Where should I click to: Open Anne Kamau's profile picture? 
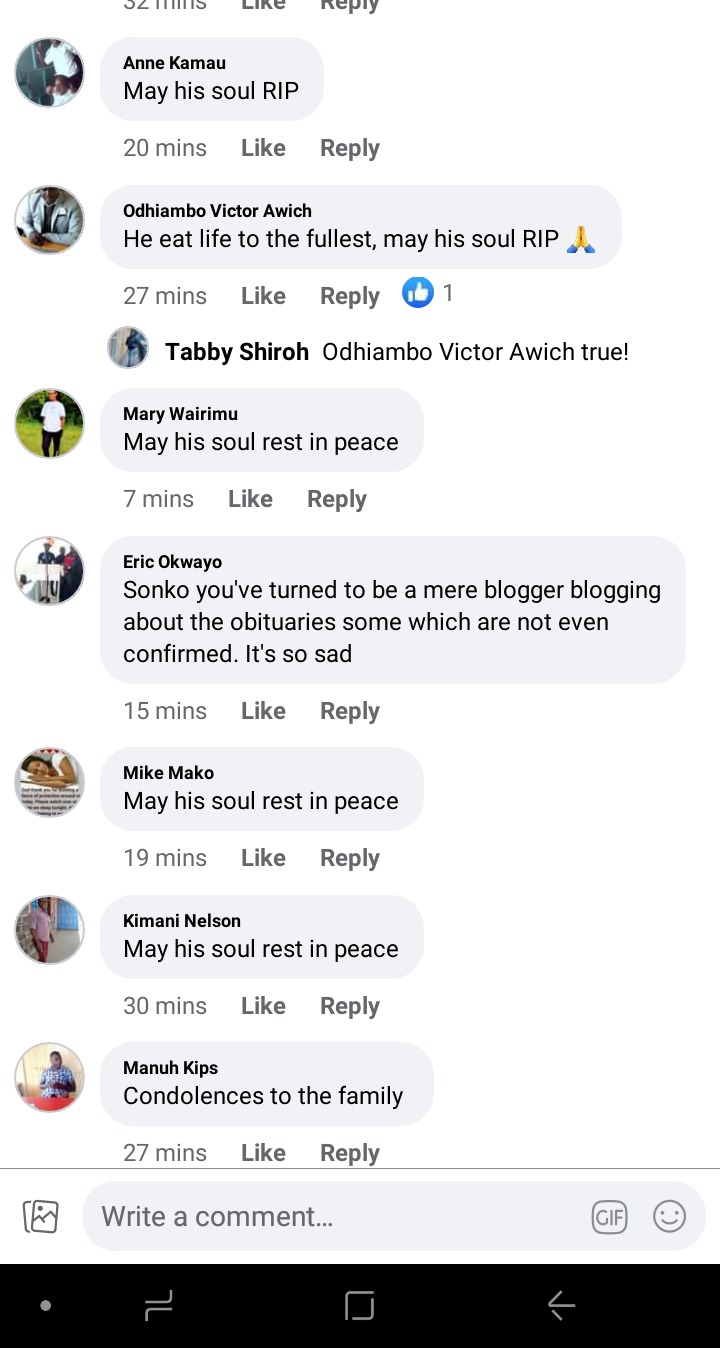[x=49, y=72]
